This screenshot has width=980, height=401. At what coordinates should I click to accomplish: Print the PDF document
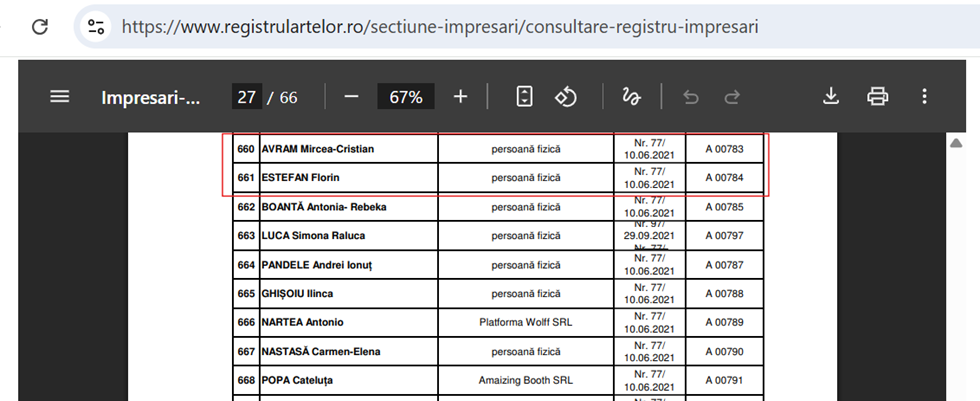(x=877, y=97)
